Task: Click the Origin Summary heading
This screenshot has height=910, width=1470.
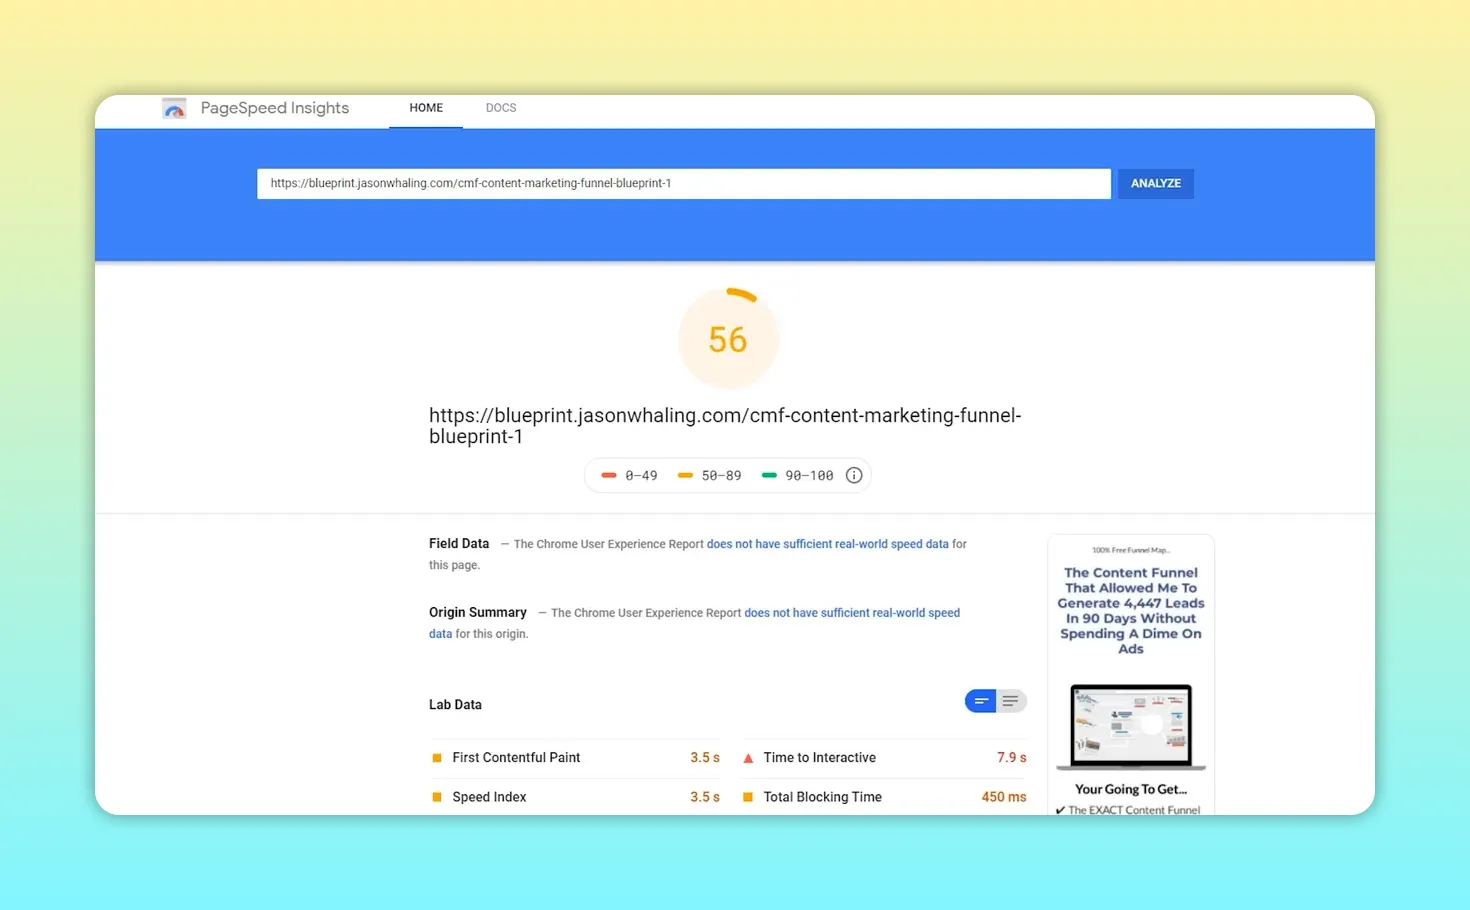Action: [x=478, y=612]
